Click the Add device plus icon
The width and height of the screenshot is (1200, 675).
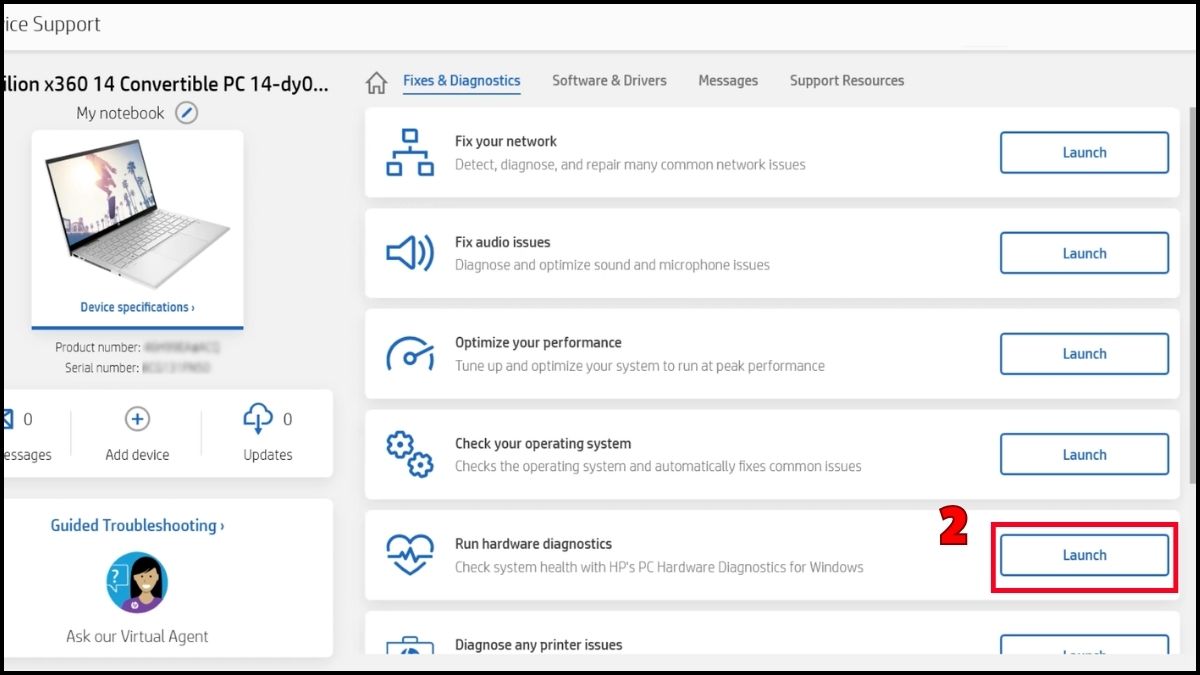pos(137,419)
